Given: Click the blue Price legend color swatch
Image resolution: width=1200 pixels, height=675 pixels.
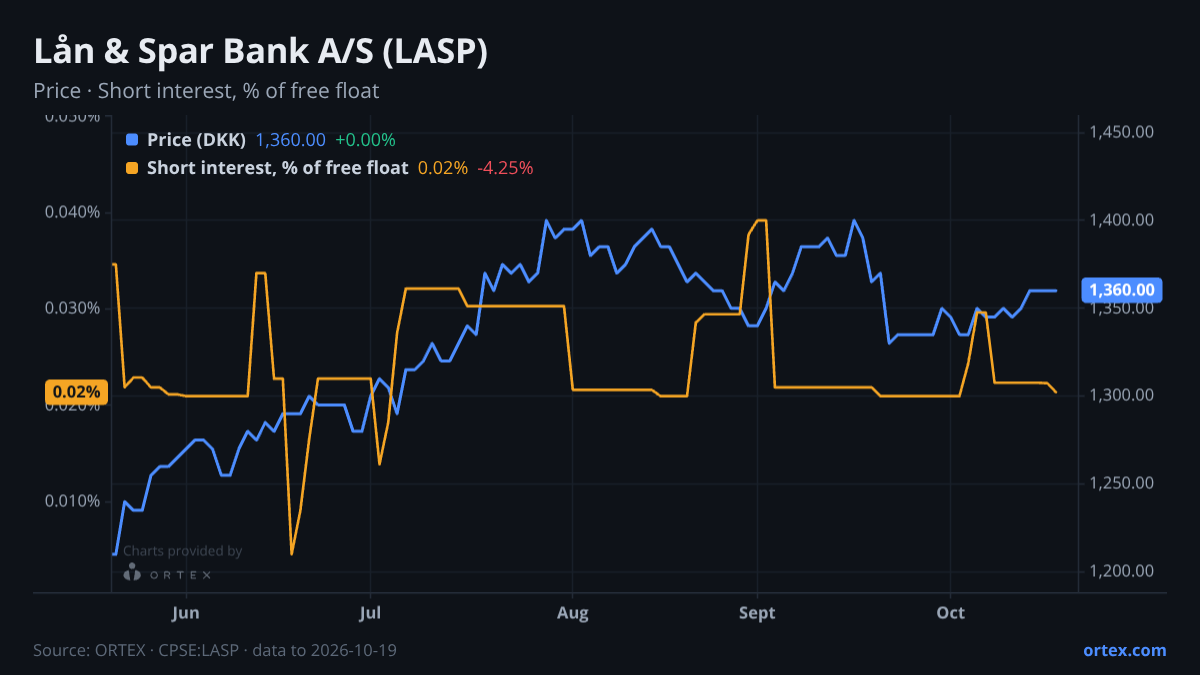Looking at the screenshot, I should coord(132,140).
